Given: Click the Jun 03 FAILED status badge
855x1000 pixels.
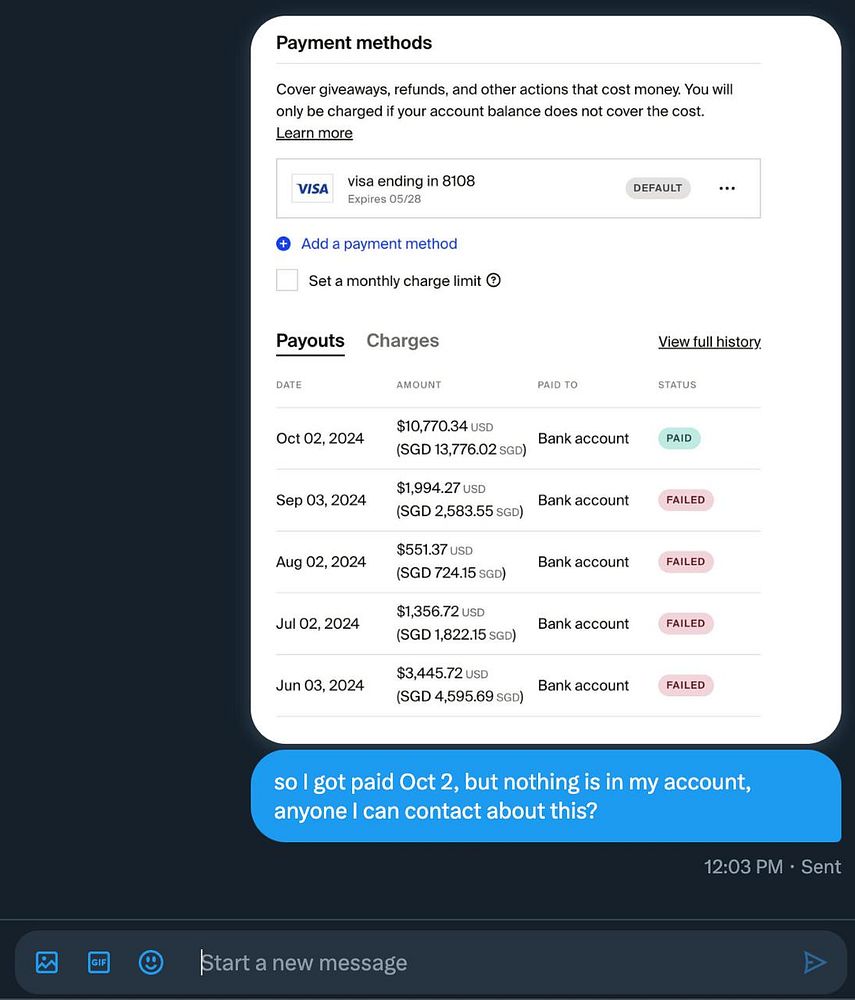Looking at the screenshot, I should point(685,685).
